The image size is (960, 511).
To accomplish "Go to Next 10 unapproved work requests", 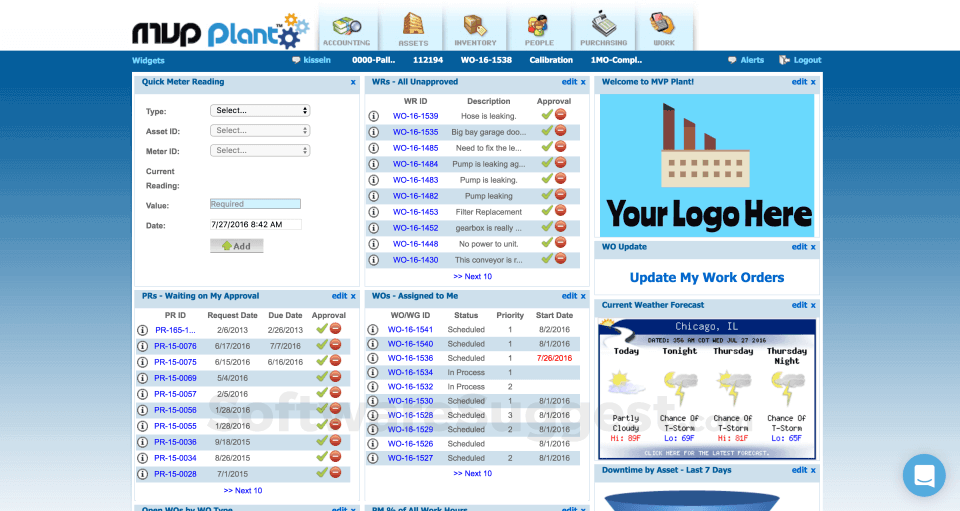I will click(x=473, y=277).
